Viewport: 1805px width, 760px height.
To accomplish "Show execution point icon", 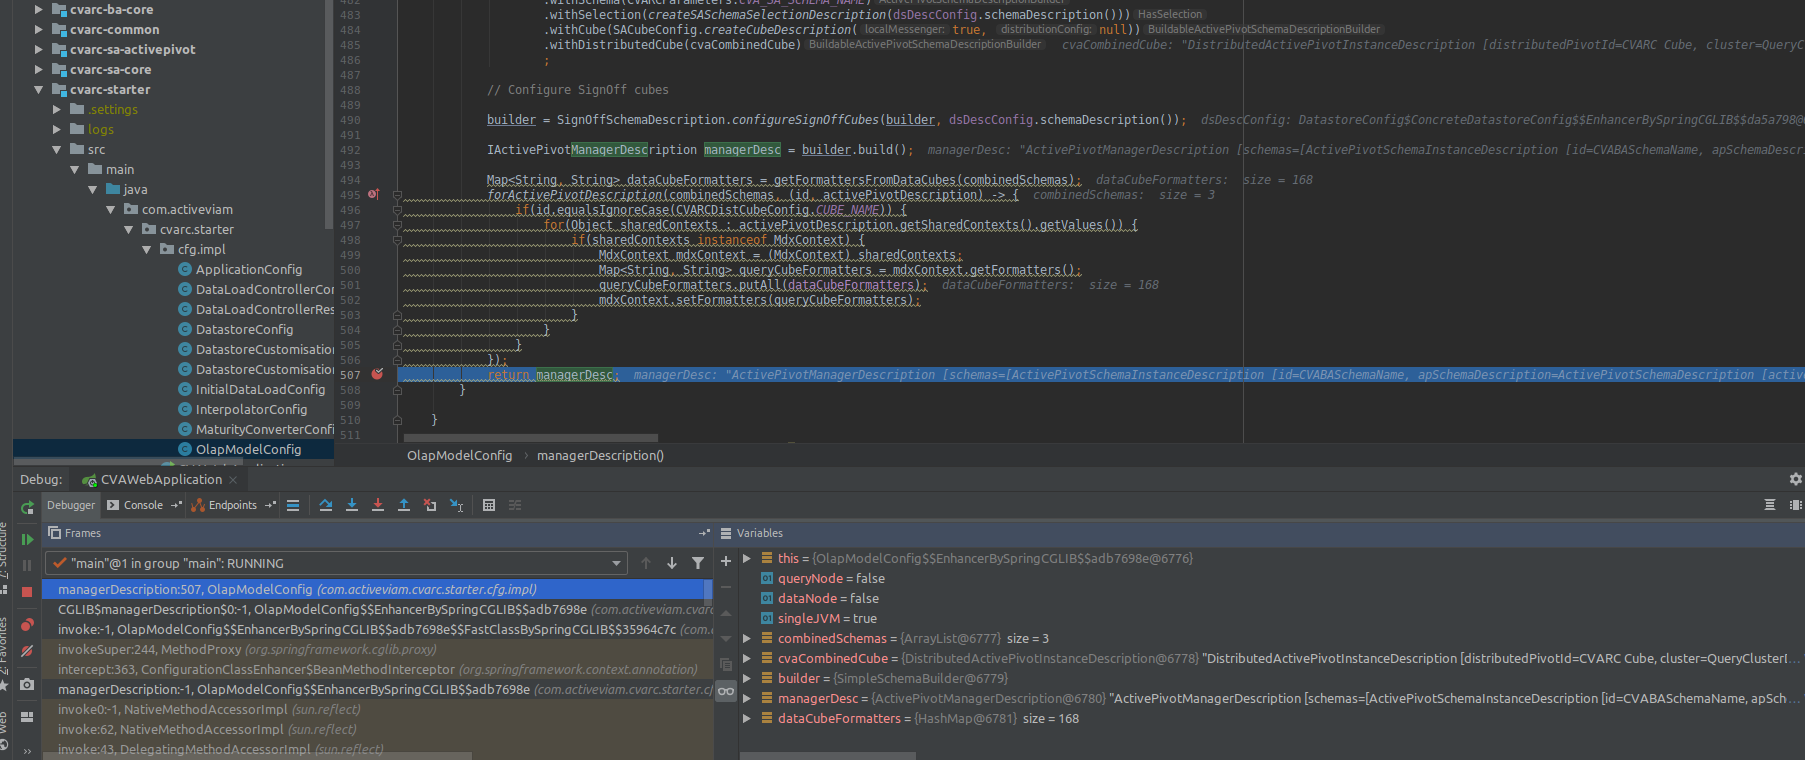I will tap(293, 505).
